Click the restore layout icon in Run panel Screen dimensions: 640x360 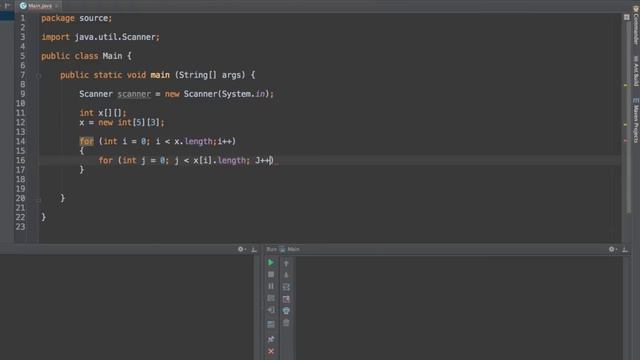pyautogui.click(x=271, y=324)
